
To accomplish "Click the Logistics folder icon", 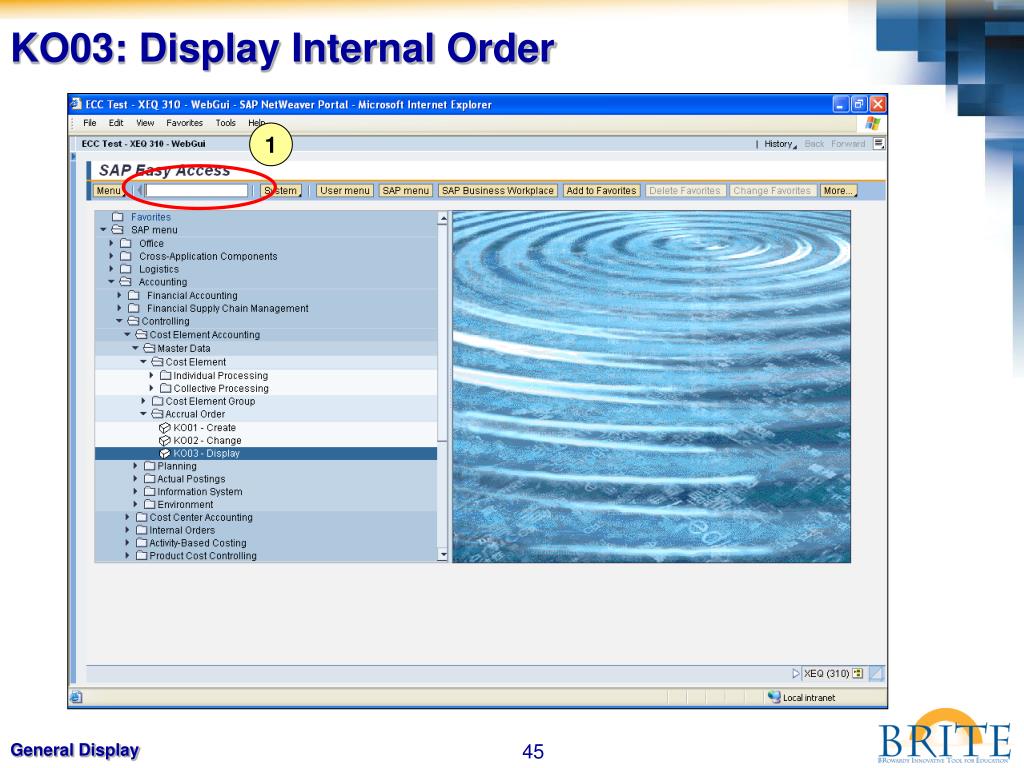I will pos(126,269).
